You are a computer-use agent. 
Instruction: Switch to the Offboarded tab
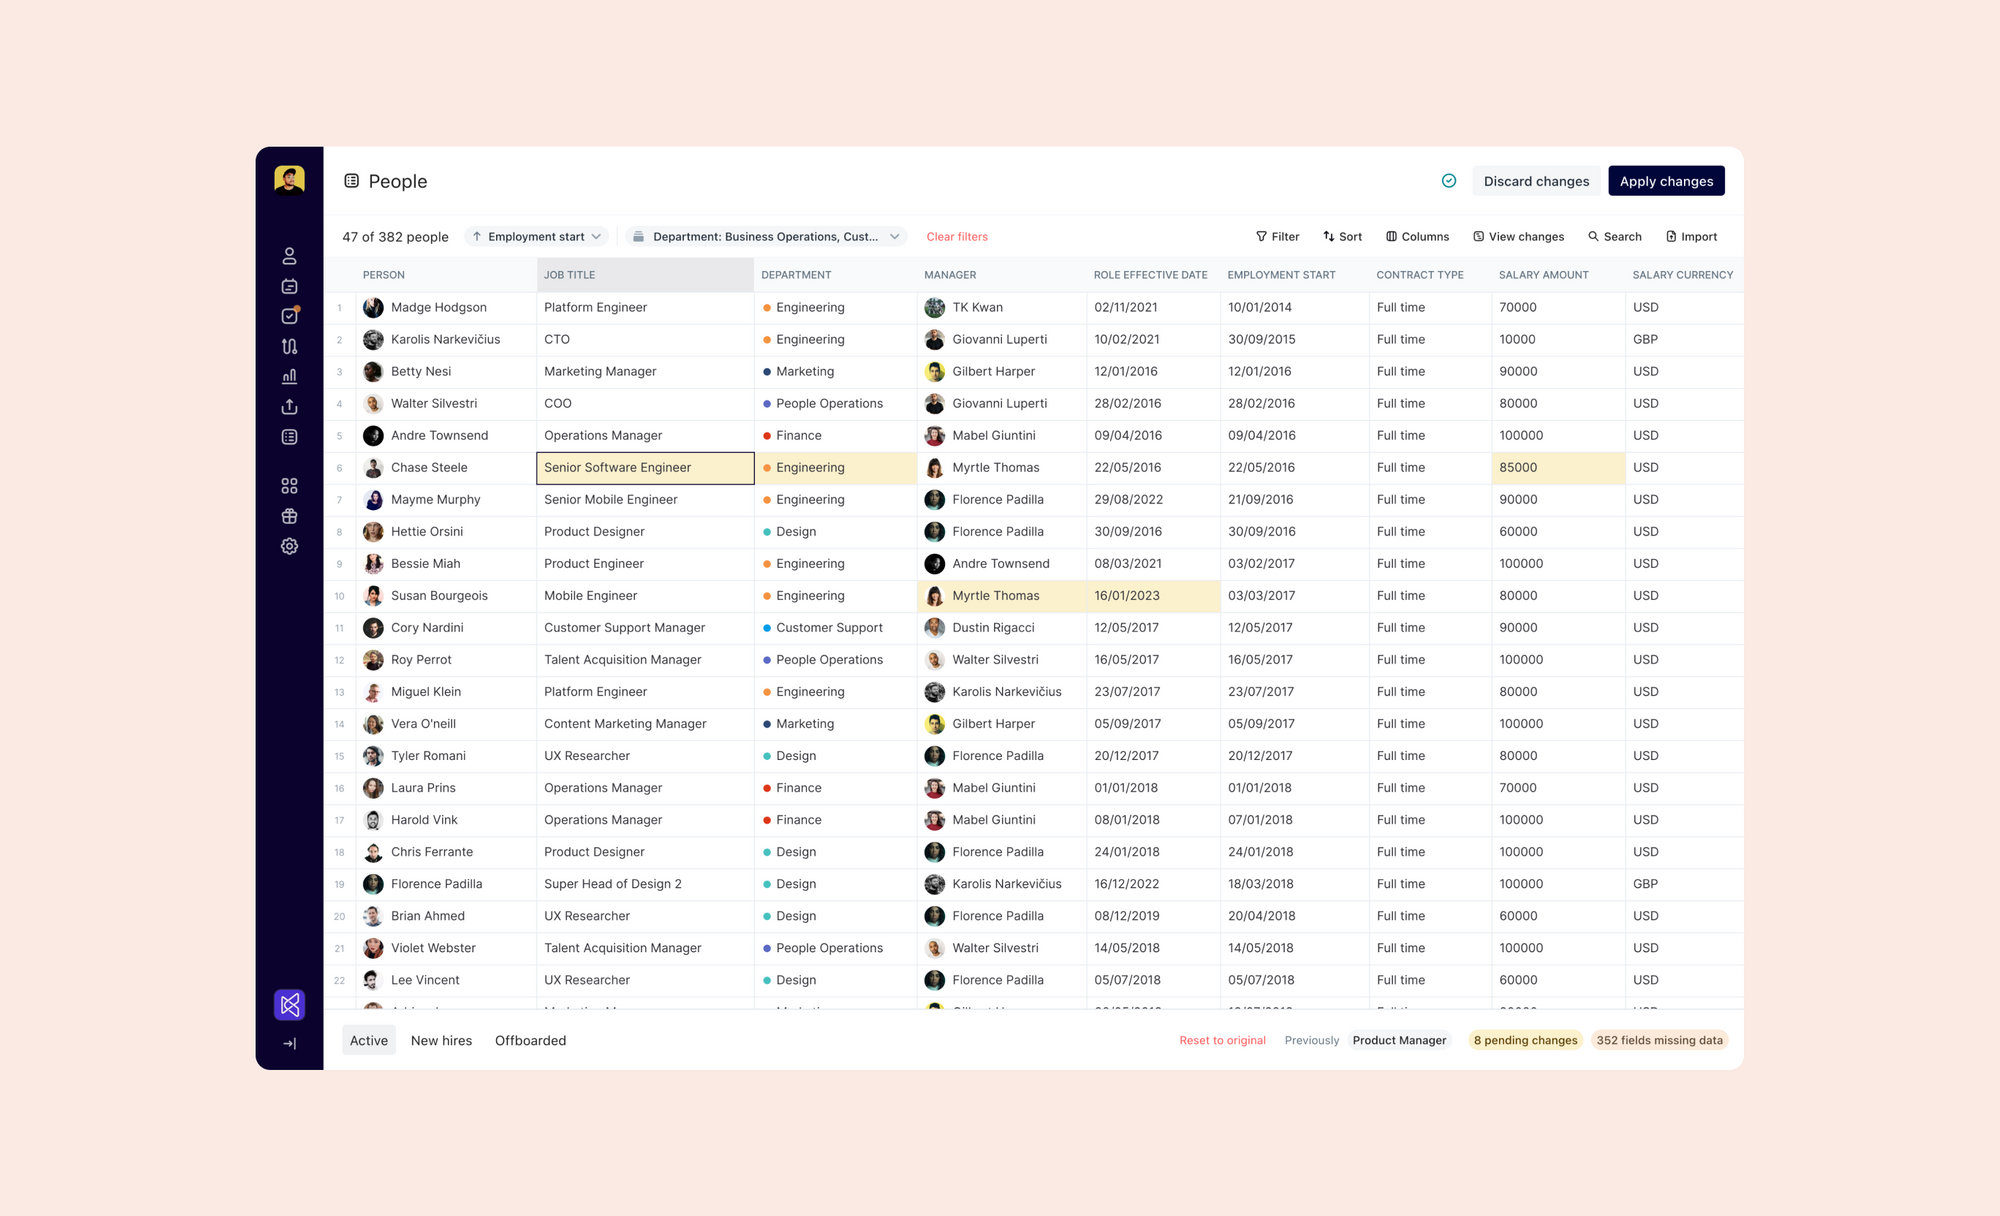[x=530, y=1040]
